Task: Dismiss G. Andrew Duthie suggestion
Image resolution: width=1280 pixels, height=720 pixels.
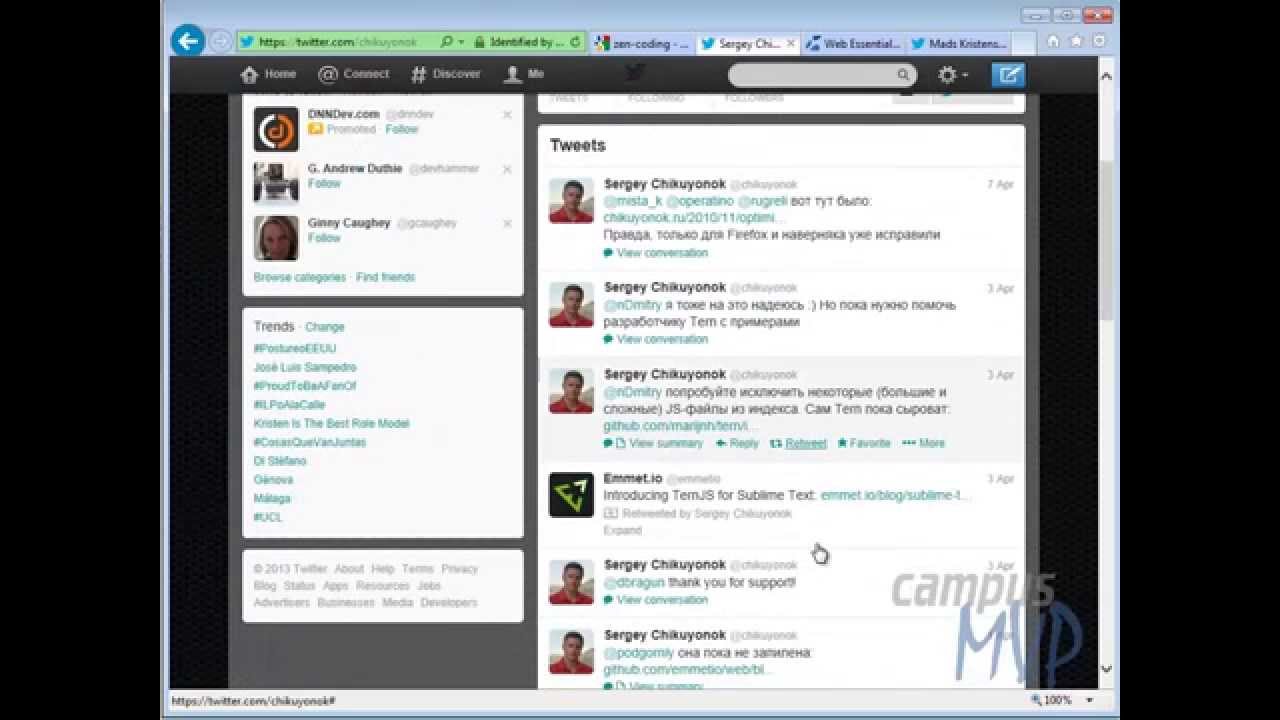Action: pos(507,169)
